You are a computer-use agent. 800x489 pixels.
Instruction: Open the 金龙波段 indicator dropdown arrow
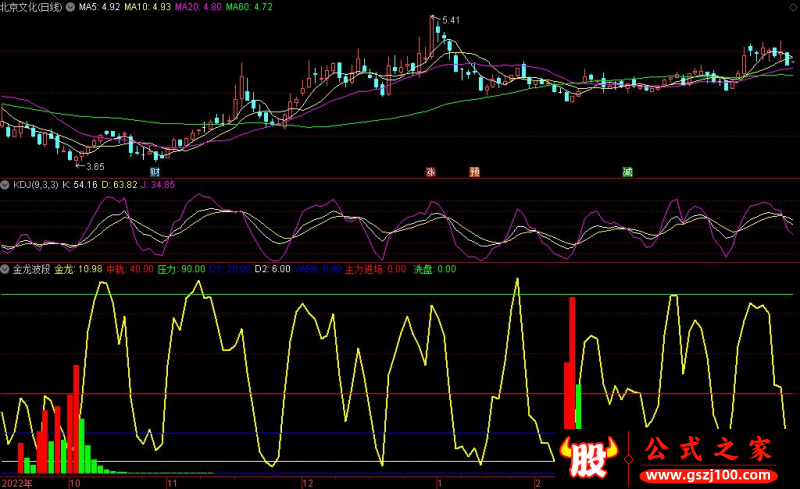(6, 269)
